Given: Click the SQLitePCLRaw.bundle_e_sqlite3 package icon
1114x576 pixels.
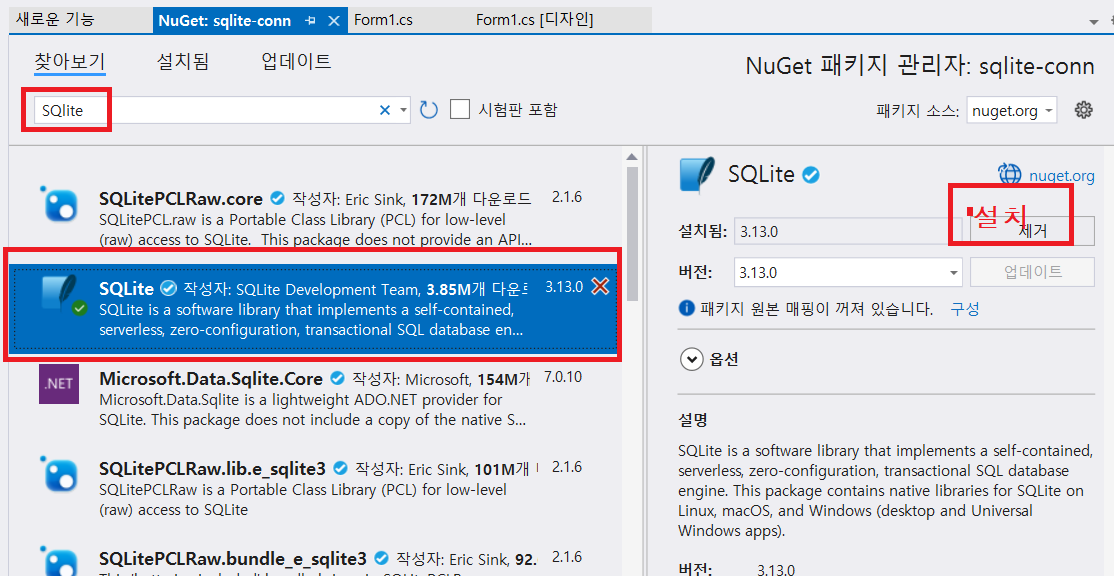Looking at the screenshot, I should click(x=60, y=561).
